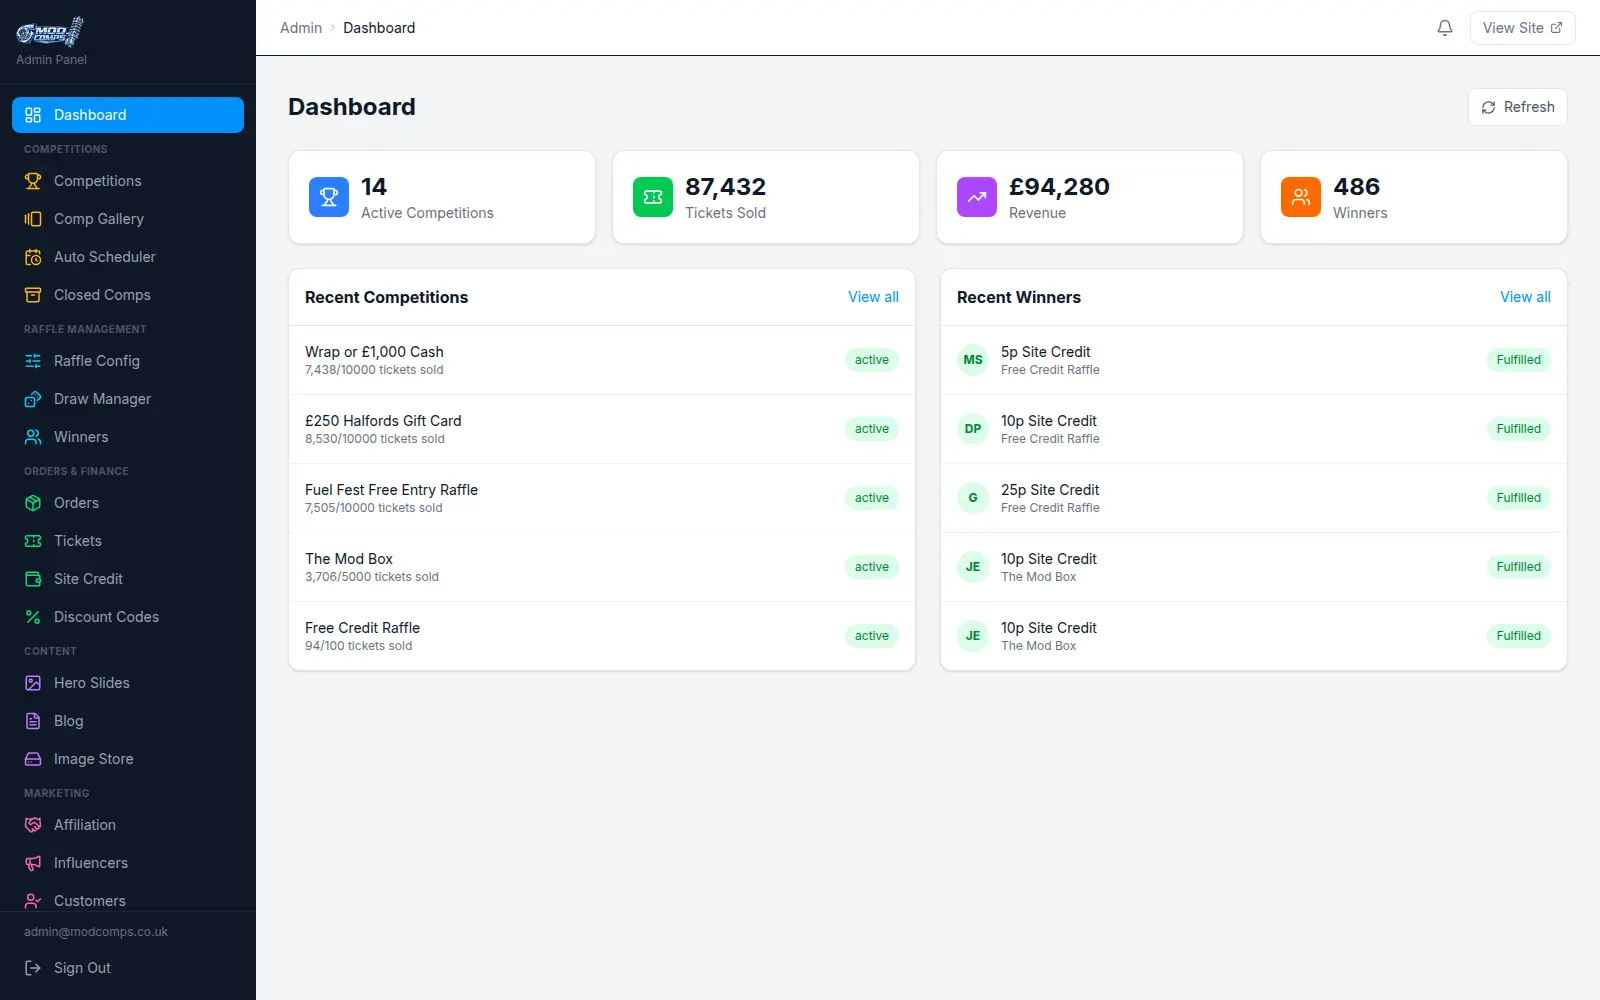Click the notification bell icon
This screenshot has width=1600, height=1000.
coord(1445,28)
